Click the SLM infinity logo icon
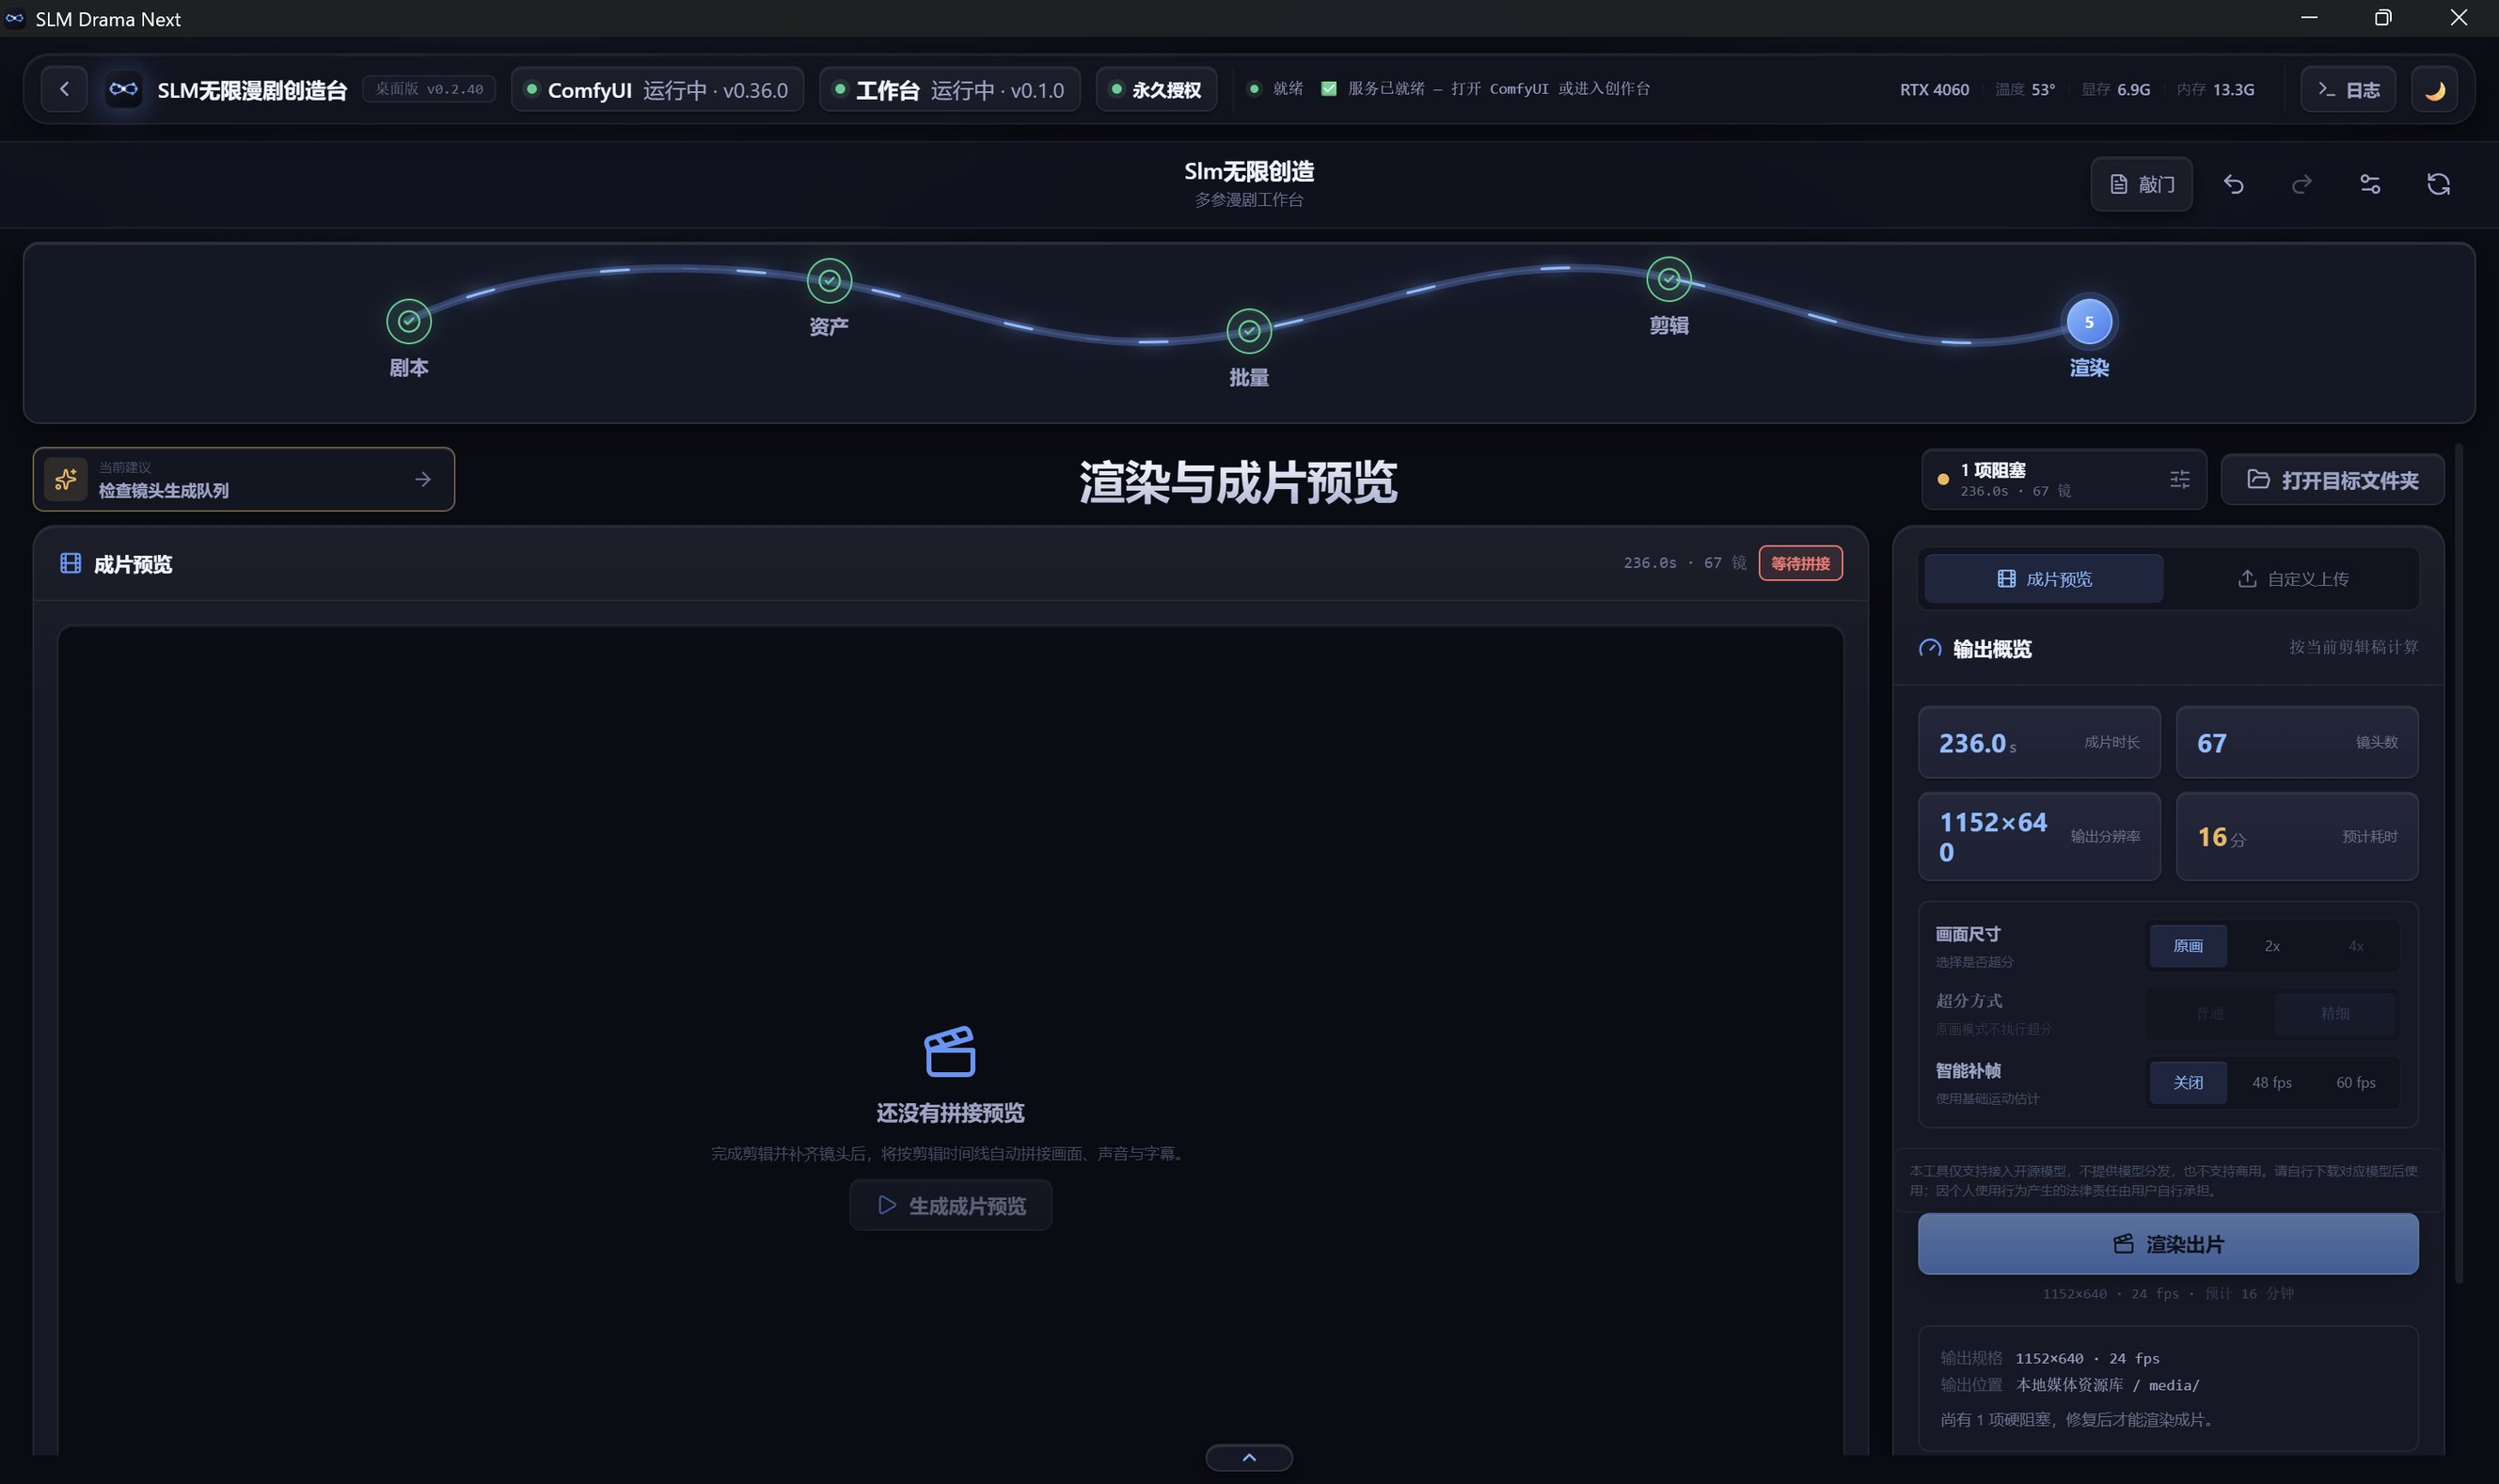Viewport: 2499px width, 1484px height. tap(123, 89)
